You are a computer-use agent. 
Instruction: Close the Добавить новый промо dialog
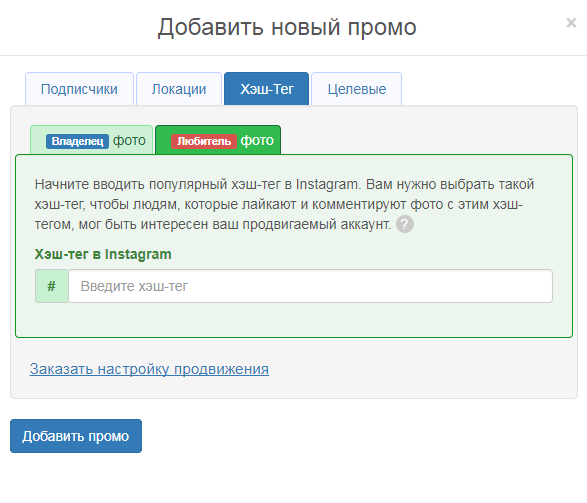(x=571, y=23)
